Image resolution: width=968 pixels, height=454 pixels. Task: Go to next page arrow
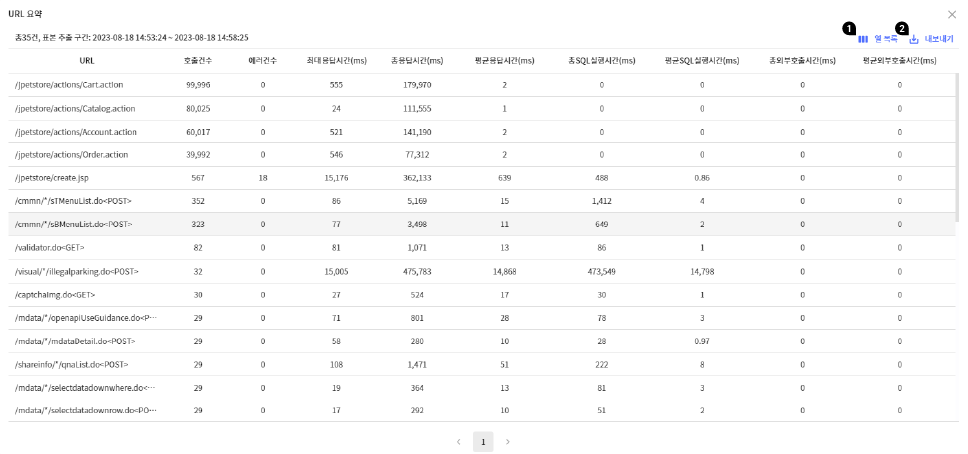pos(508,441)
